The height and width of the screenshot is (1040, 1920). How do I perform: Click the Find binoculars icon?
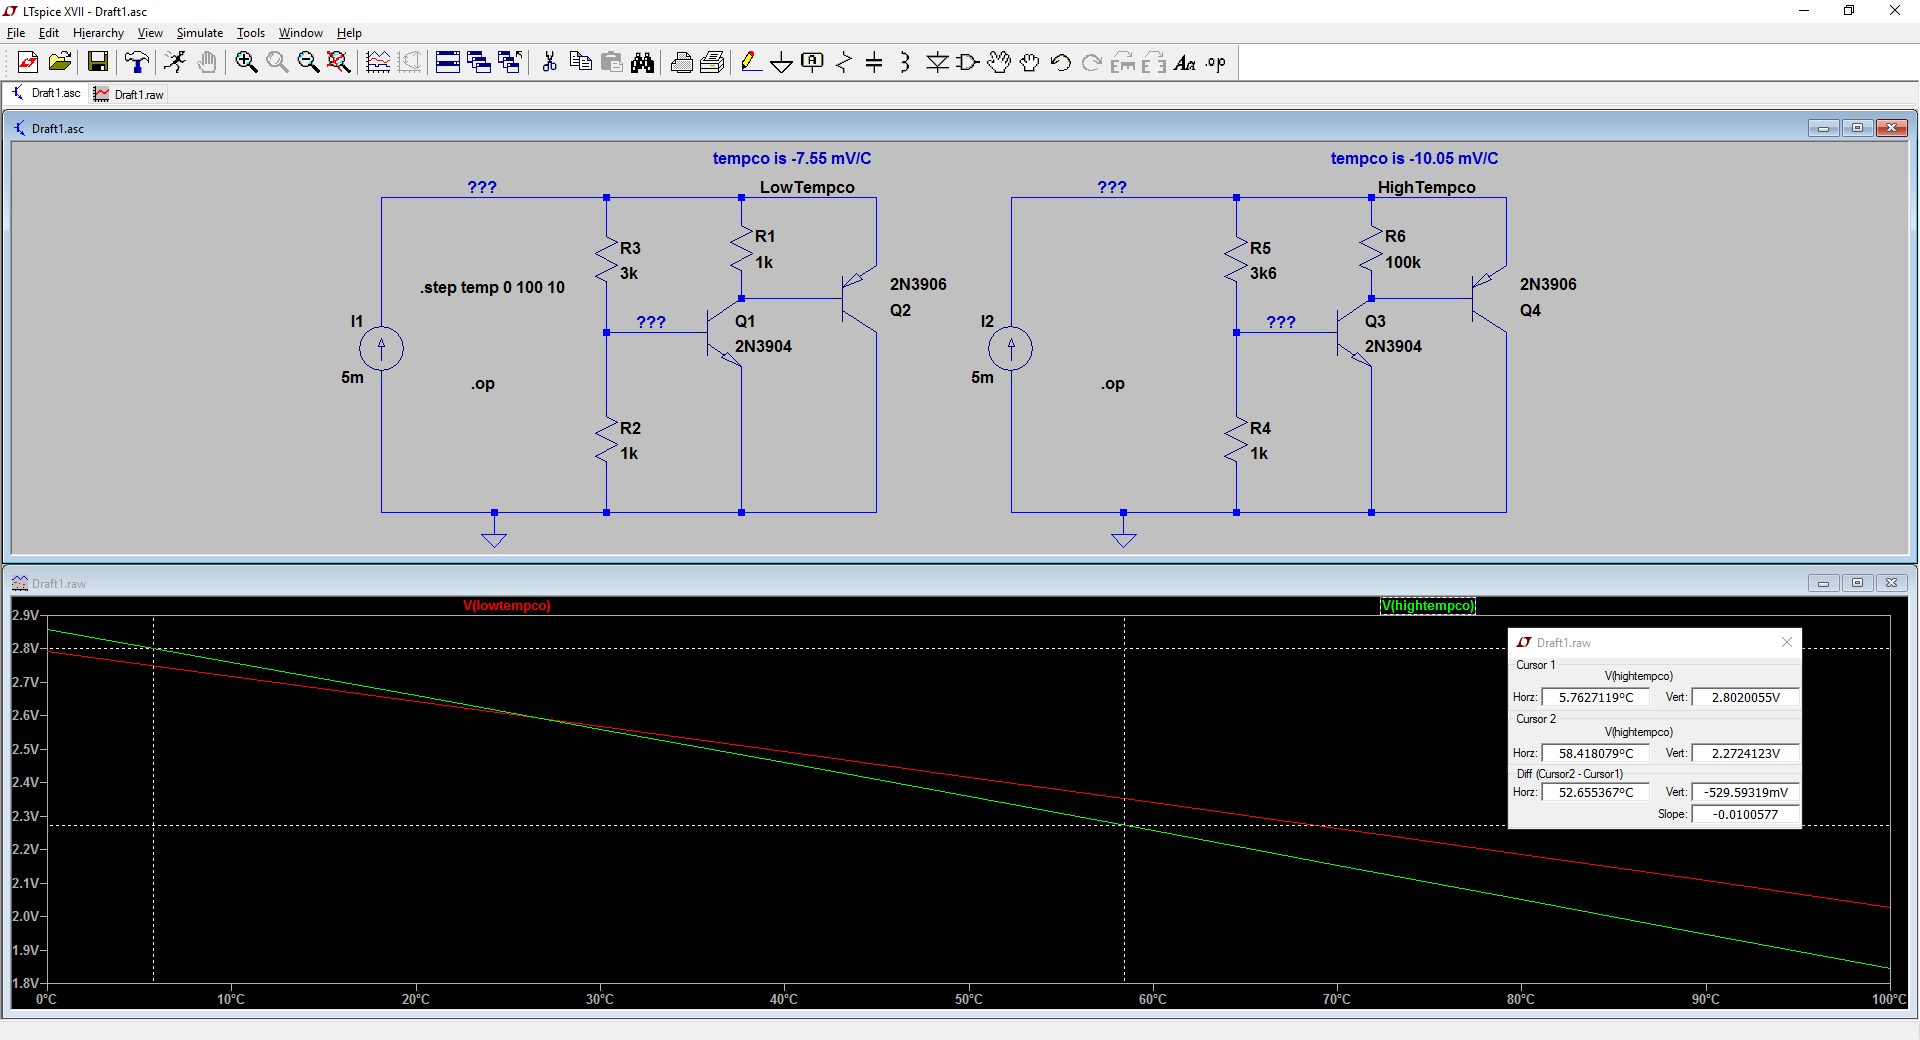click(x=642, y=62)
